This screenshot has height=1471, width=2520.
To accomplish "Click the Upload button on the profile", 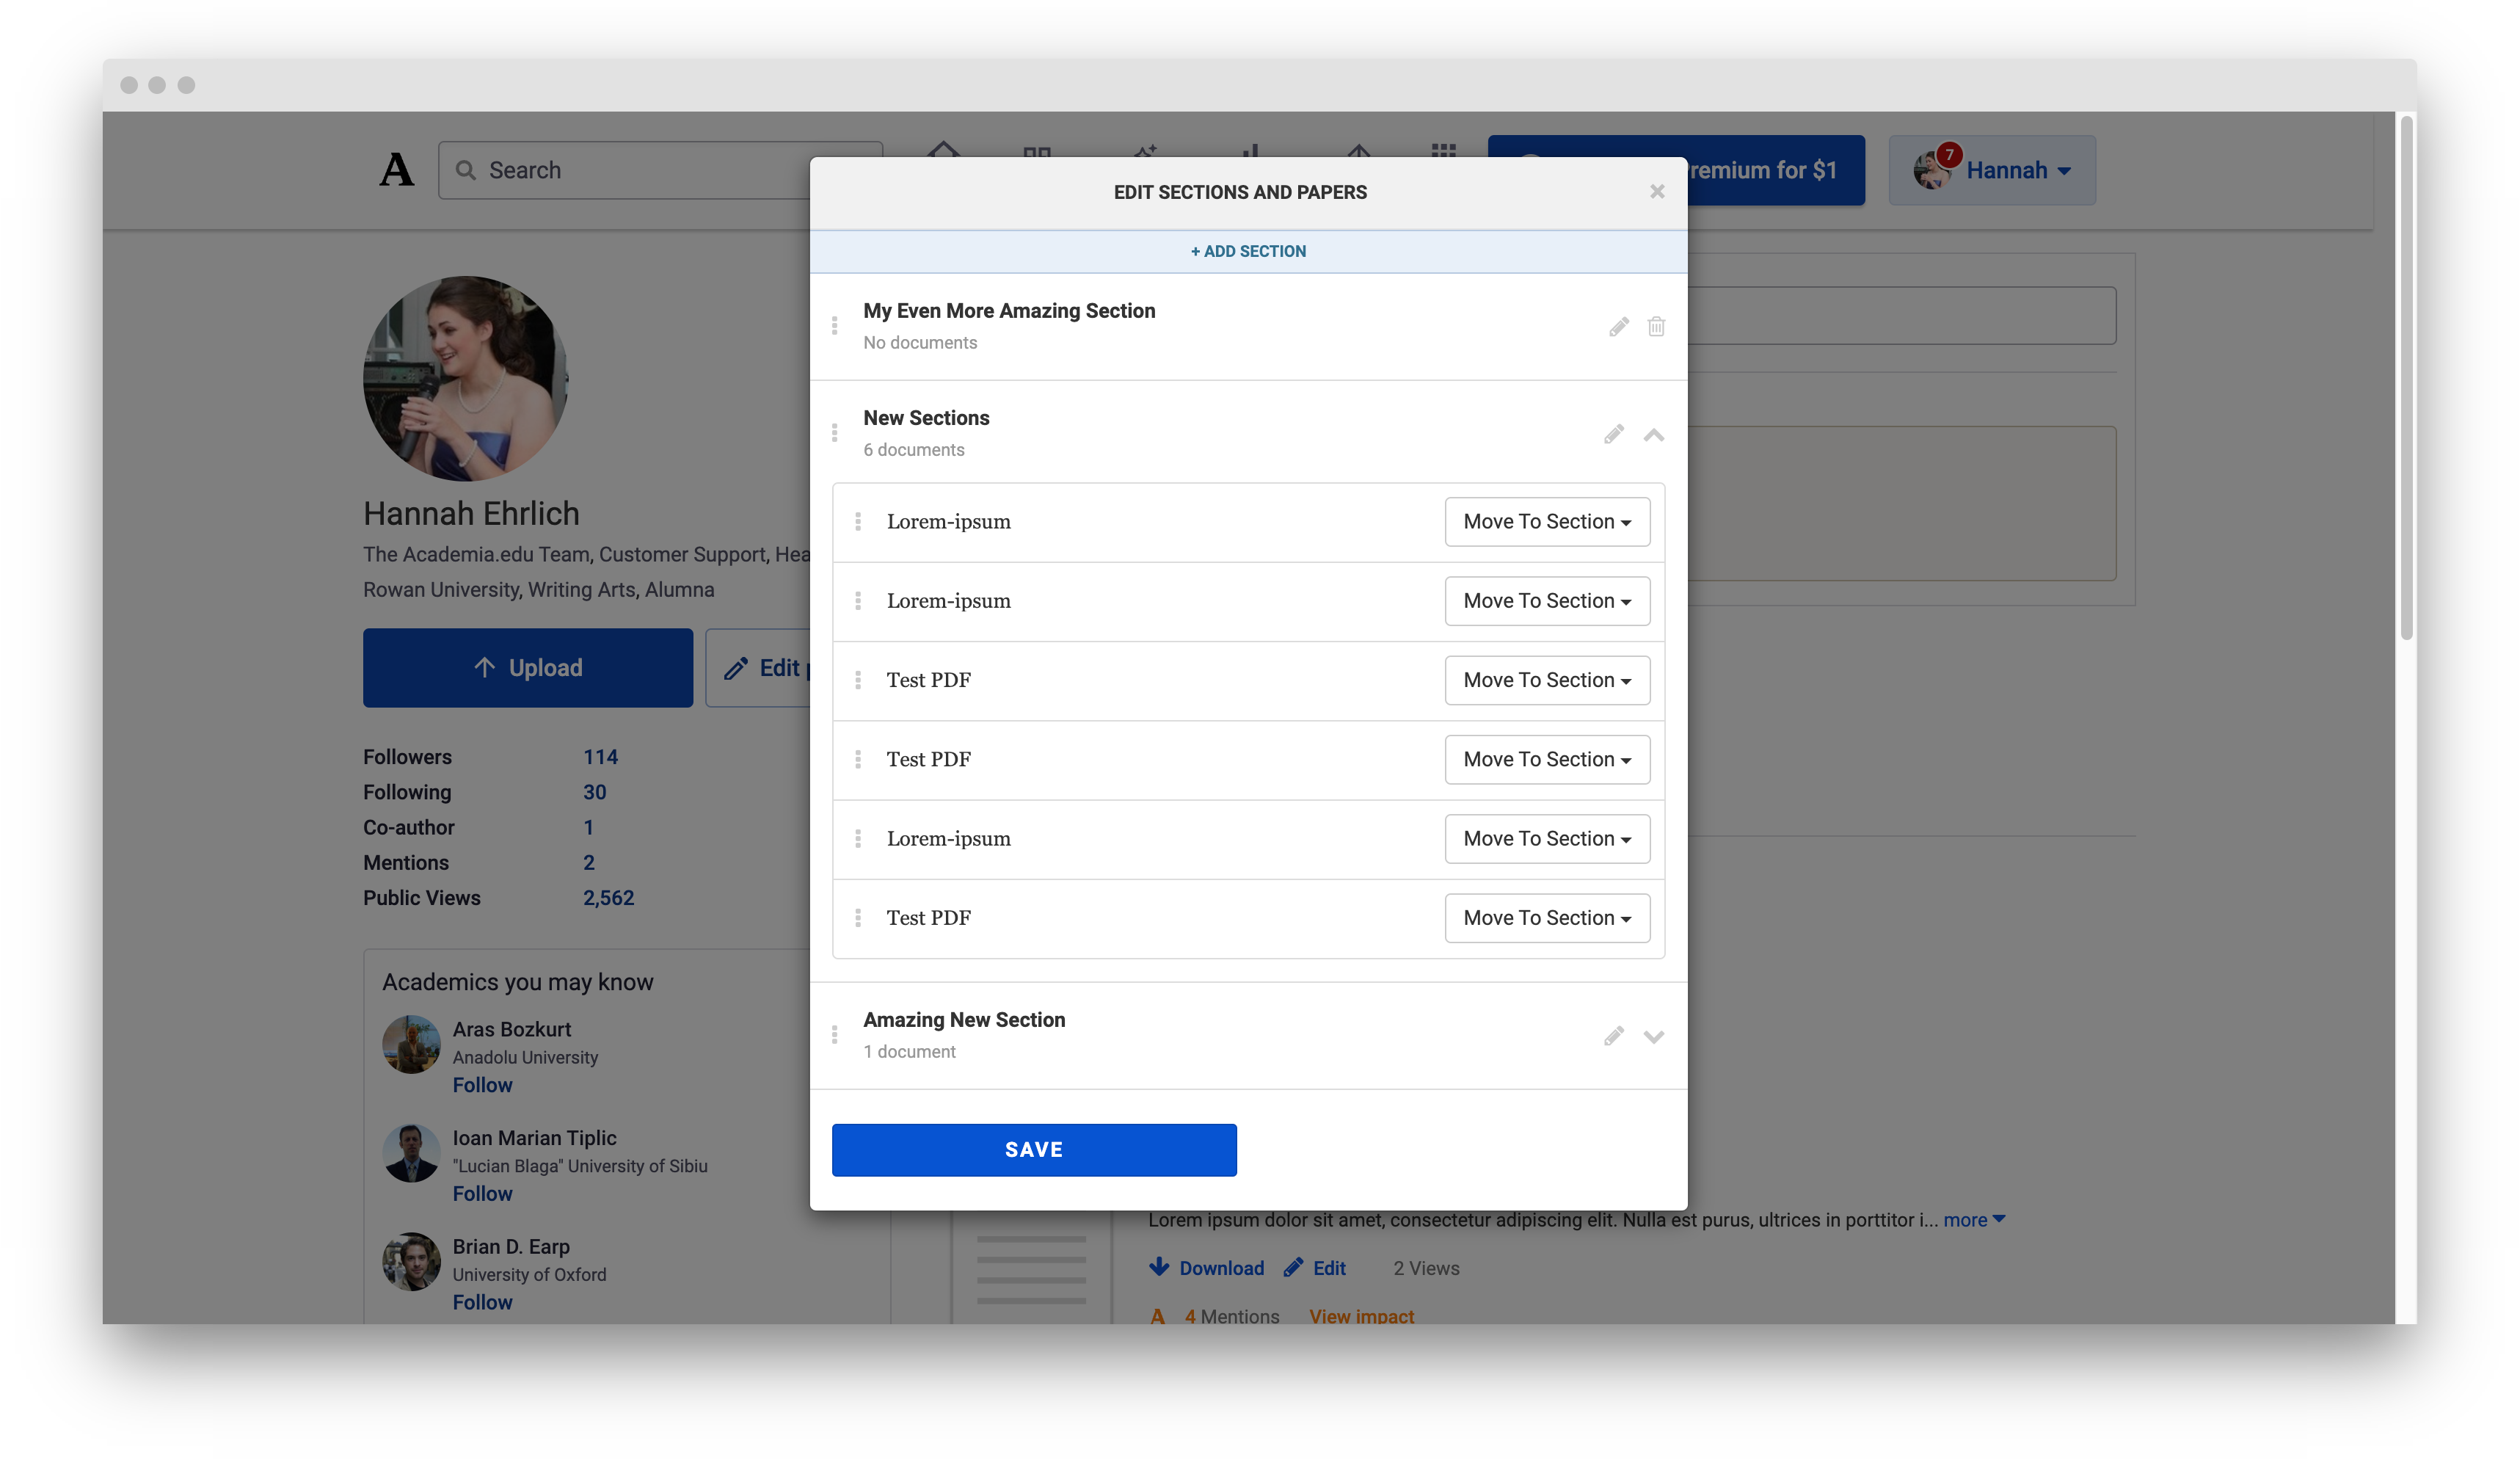I will tap(528, 668).
